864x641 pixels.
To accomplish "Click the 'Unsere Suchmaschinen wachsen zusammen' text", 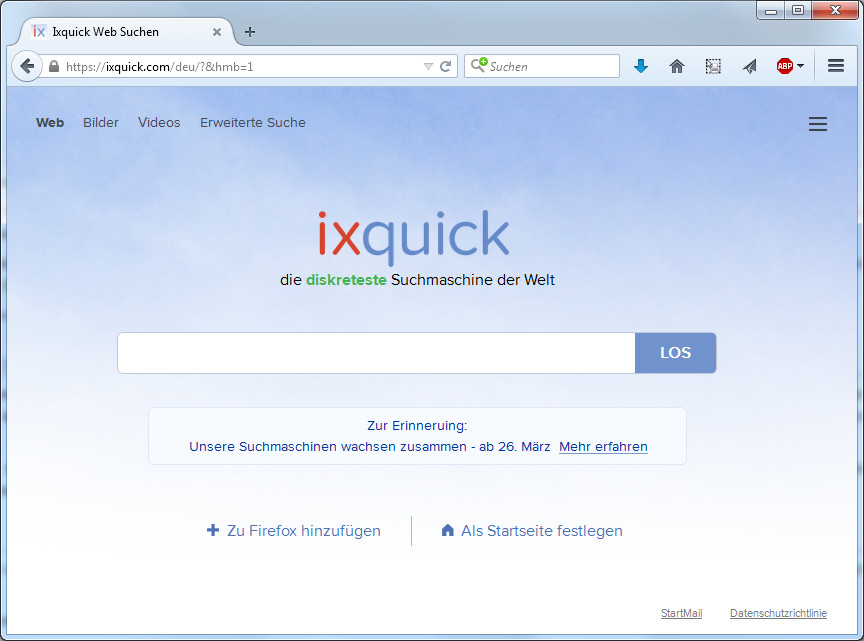I will pos(328,447).
